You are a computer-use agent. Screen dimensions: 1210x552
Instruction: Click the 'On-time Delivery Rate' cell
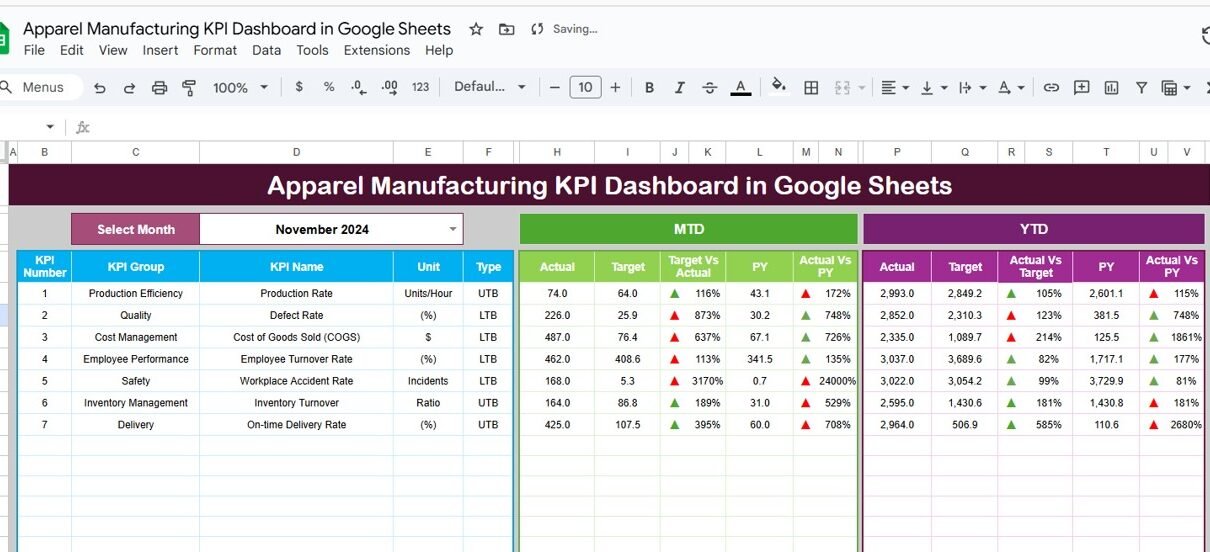pos(296,425)
